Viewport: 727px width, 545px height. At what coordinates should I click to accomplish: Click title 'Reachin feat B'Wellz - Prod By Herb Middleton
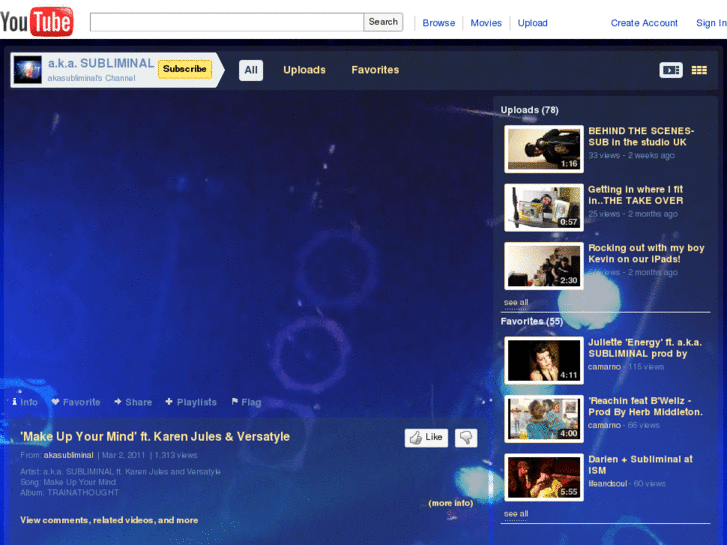[645, 406]
